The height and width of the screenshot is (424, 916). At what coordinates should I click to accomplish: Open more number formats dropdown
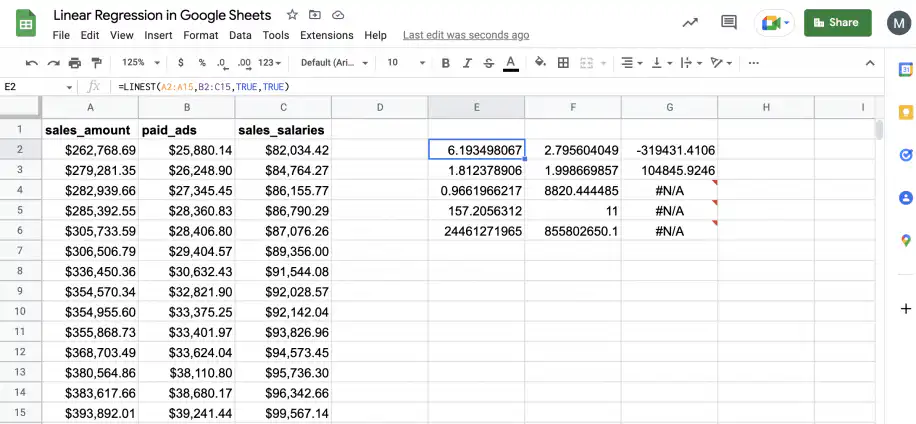pos(269,62)
